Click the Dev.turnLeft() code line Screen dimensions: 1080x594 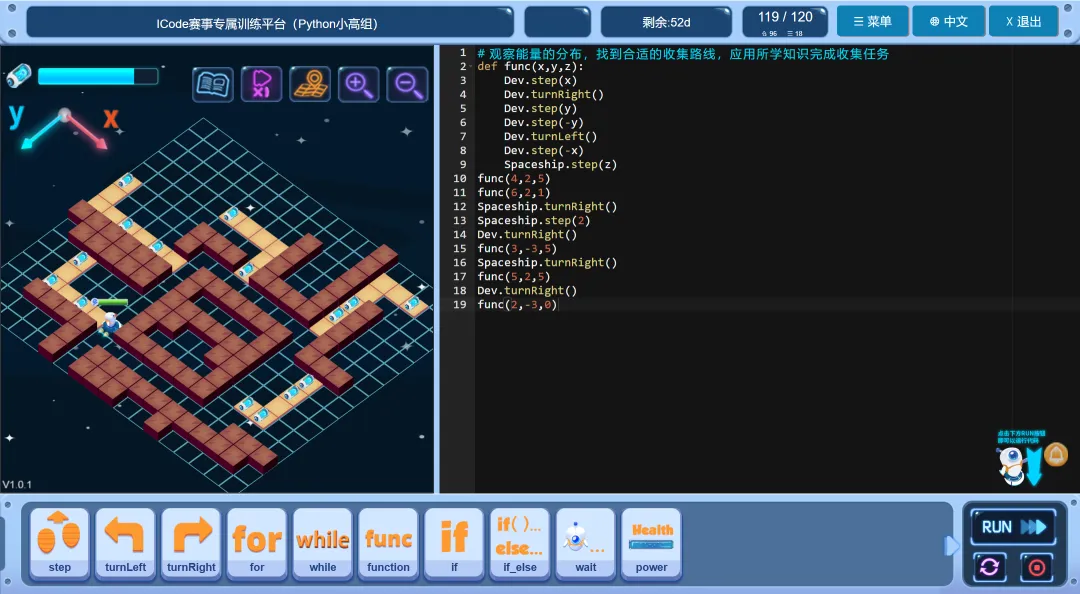point(550,136)
